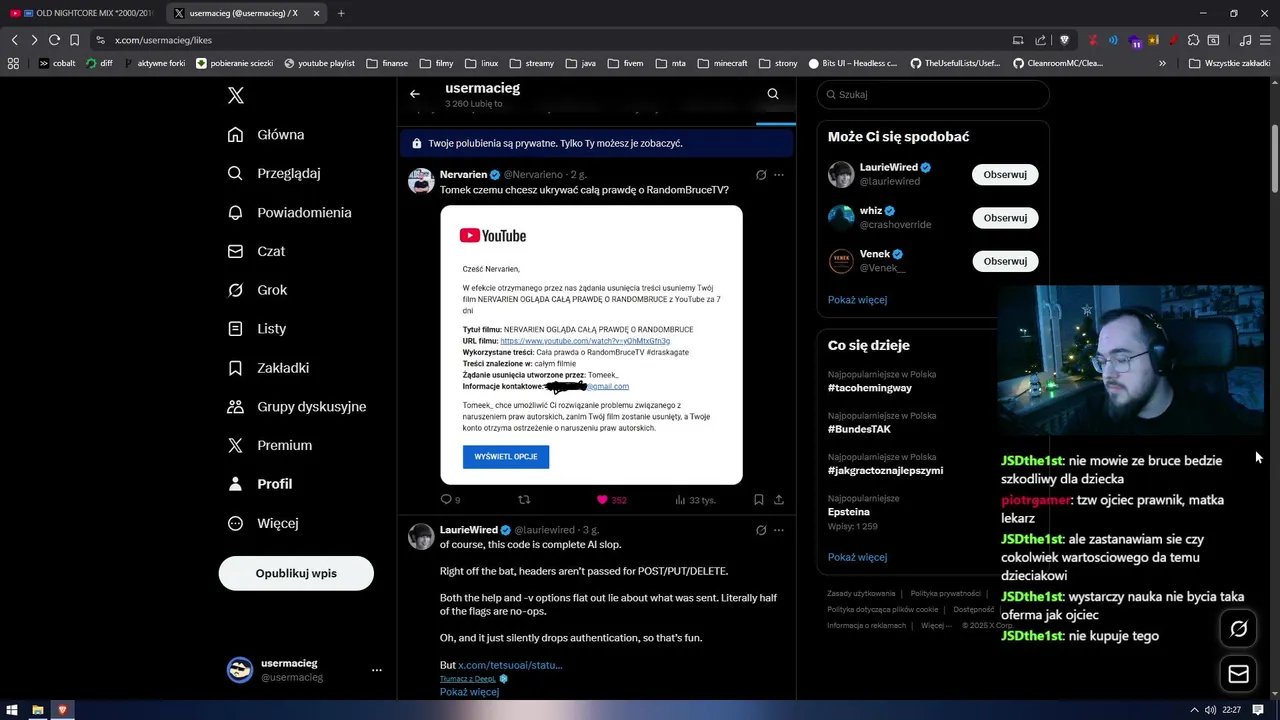Open more options on LaurieWired post
1280x720 pixels.
[779, 530]
